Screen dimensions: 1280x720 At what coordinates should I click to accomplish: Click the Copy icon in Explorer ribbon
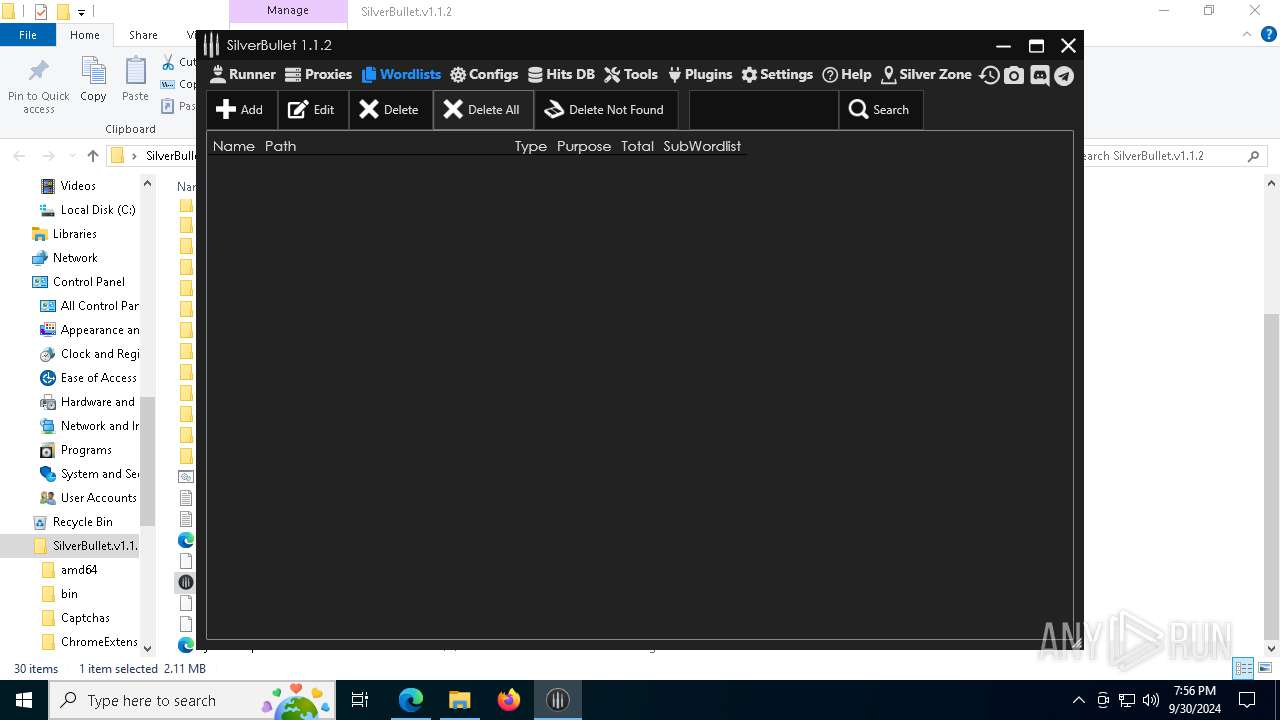pyautogui.click(x=93, y=80)
